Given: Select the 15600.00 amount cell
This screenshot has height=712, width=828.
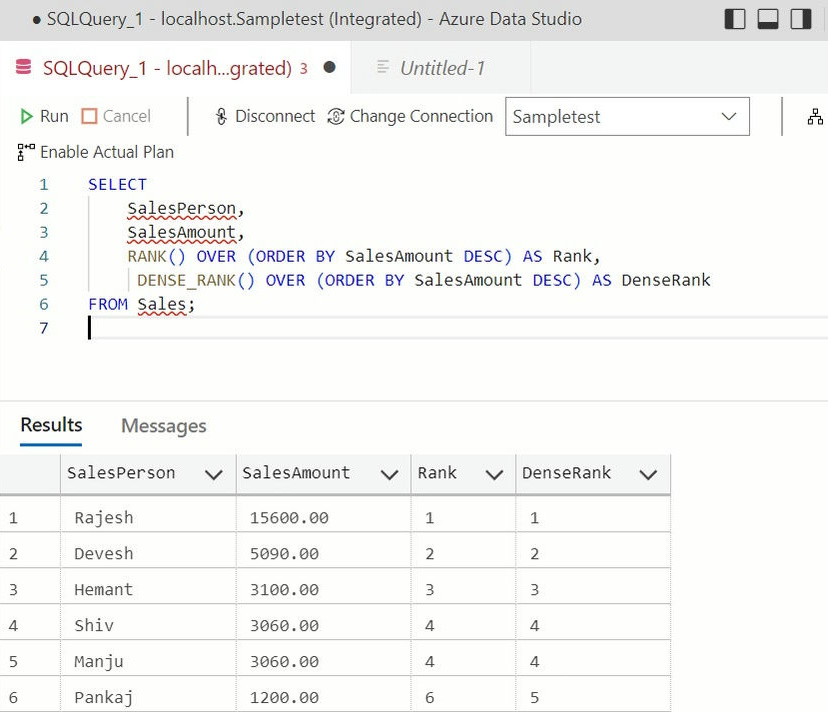Looking at the screenshot, I should [323, 517].
